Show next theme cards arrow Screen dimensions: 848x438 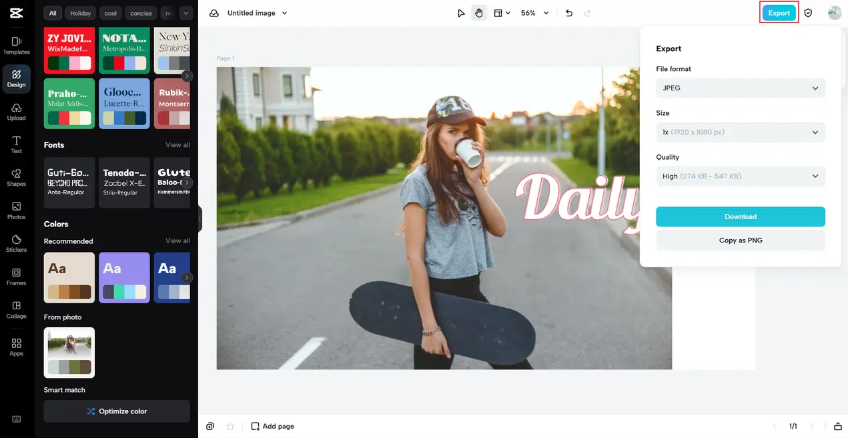point(187,76)
